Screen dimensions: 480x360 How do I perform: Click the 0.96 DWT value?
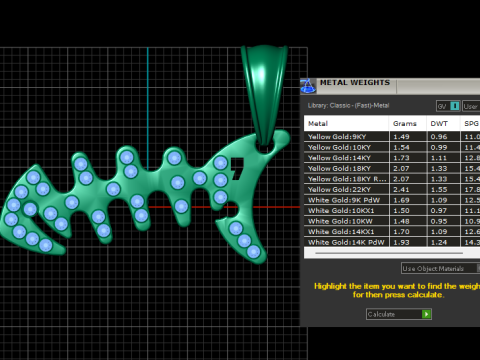point(439,137)
